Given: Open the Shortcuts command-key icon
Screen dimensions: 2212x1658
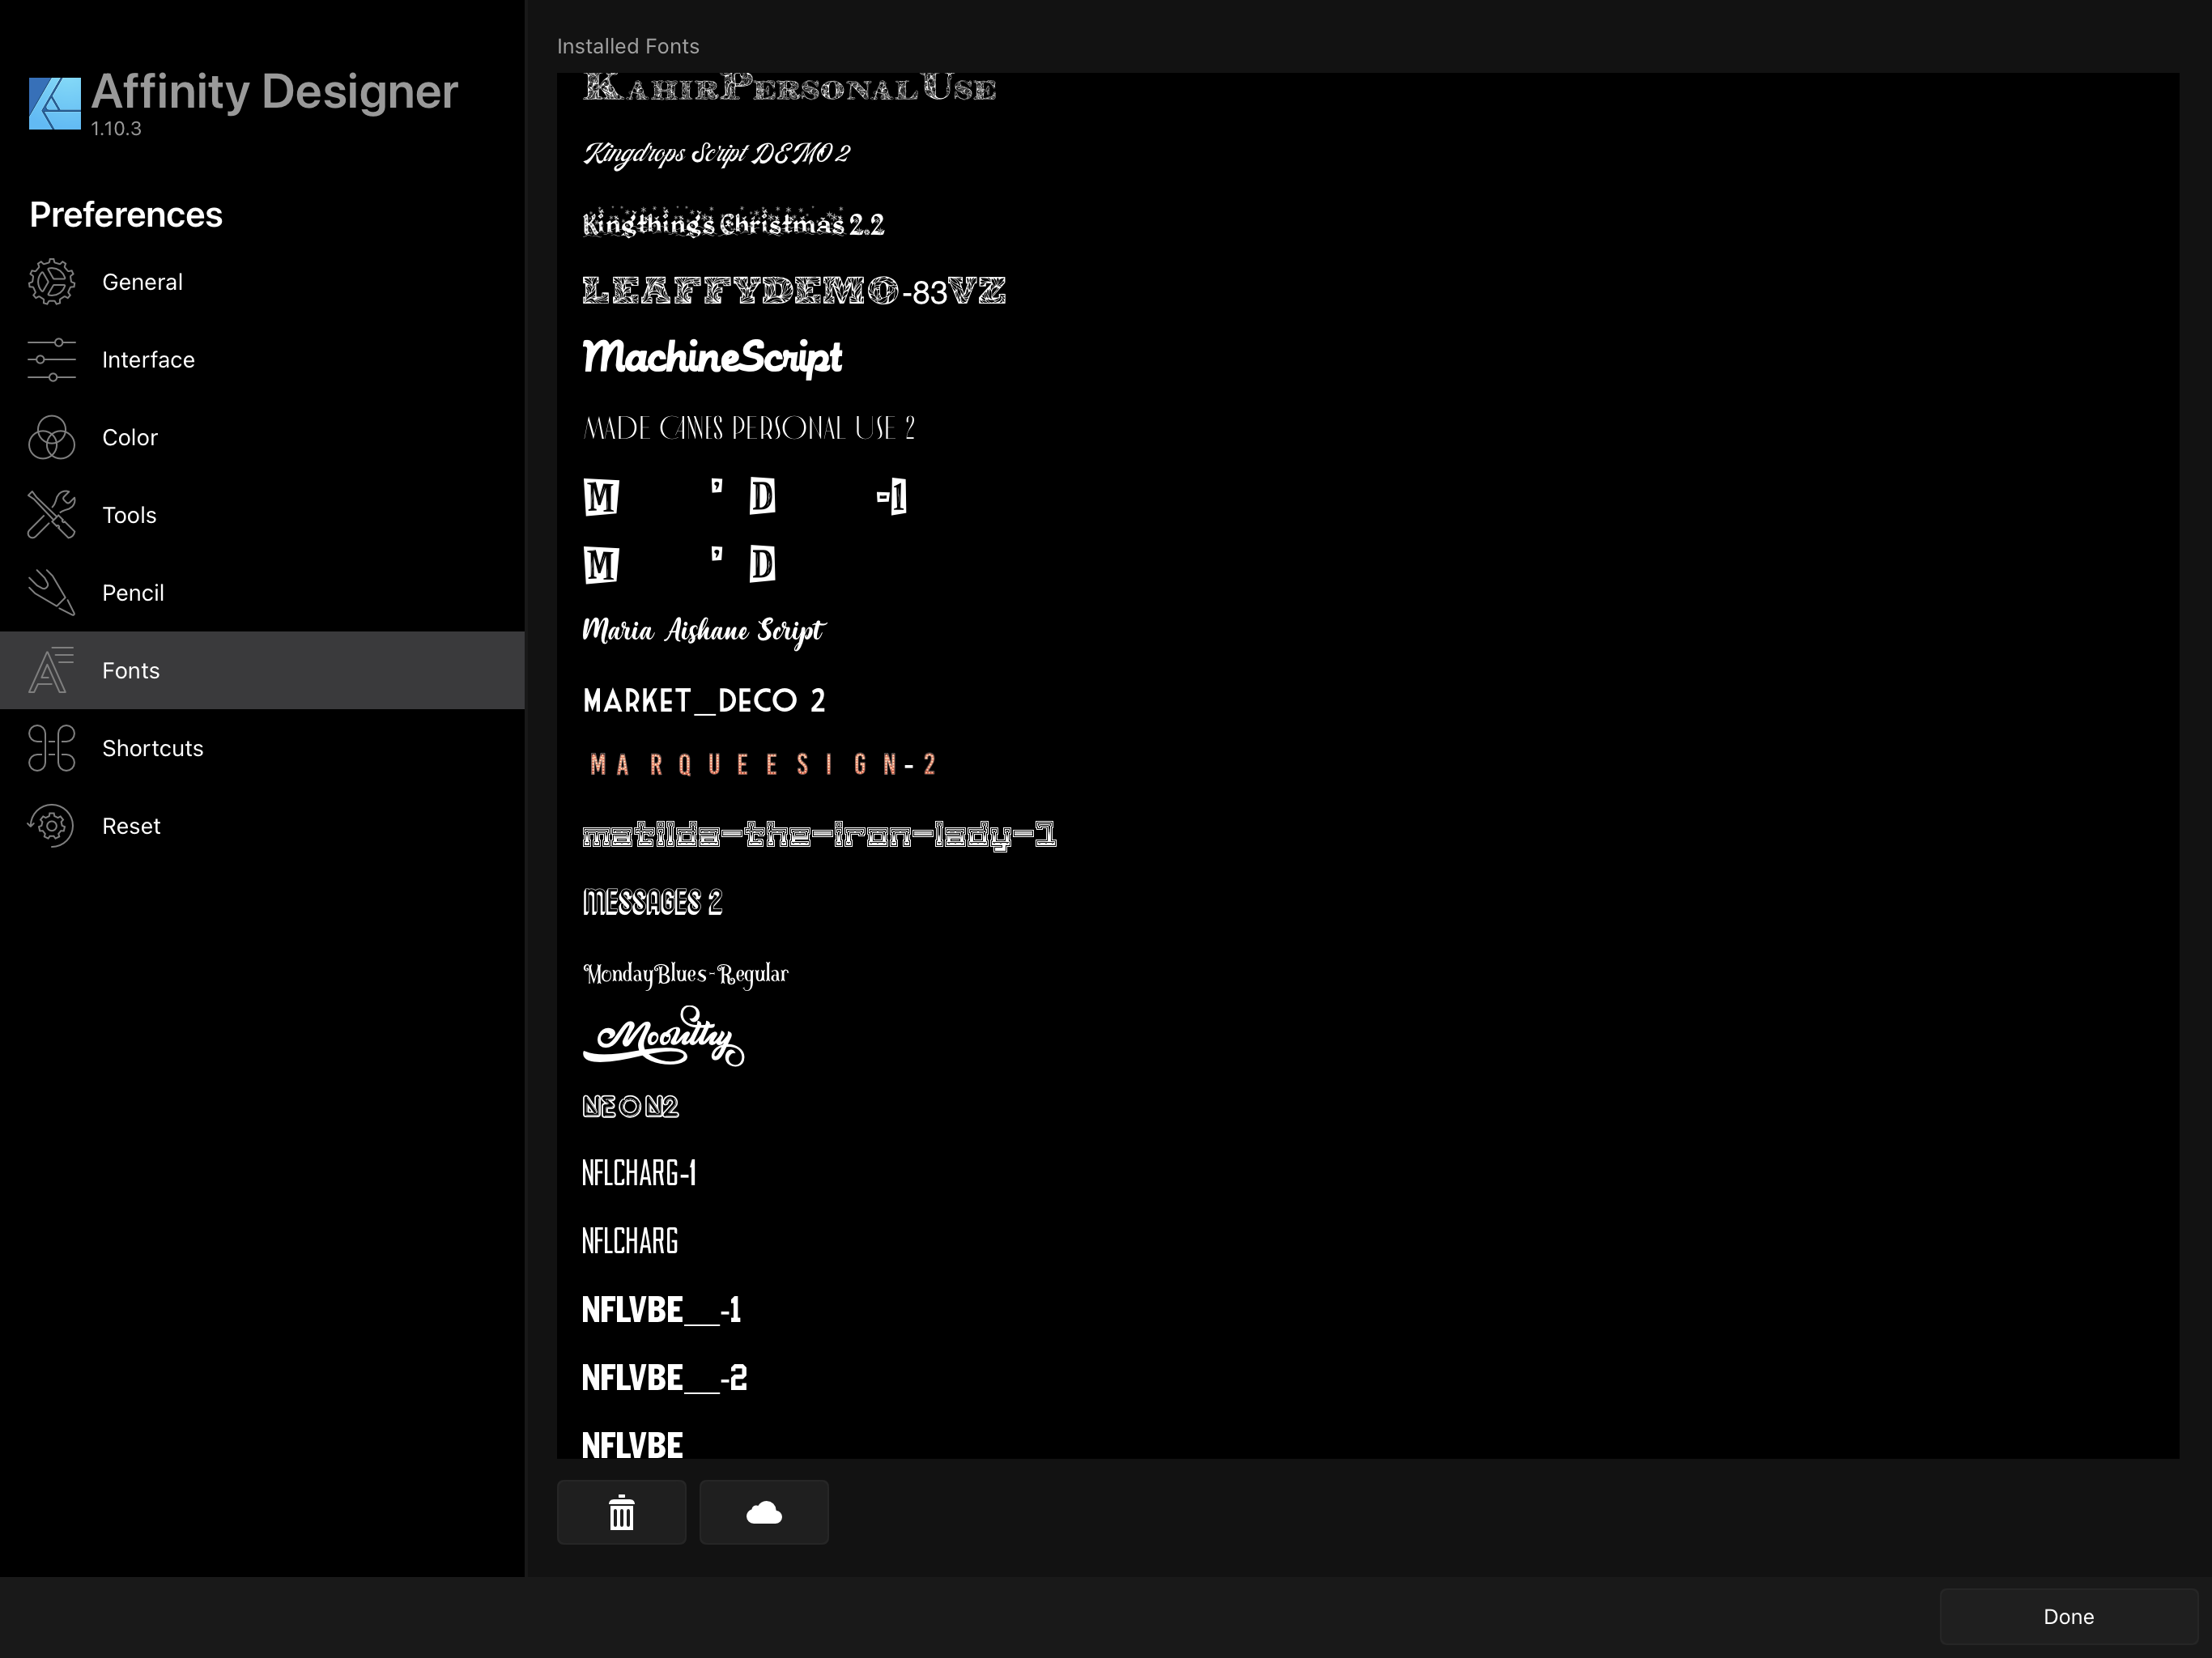Looking at the screenshot, I should [52, 748].
